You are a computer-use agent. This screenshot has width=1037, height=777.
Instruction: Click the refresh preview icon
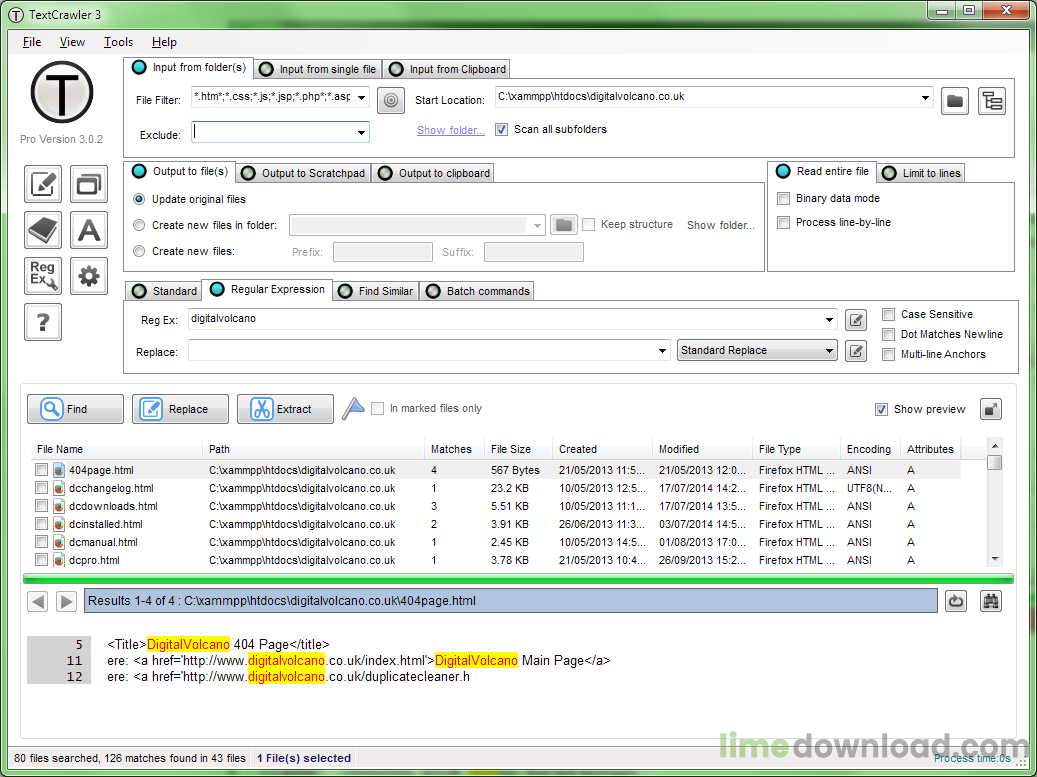click(956, 601)
